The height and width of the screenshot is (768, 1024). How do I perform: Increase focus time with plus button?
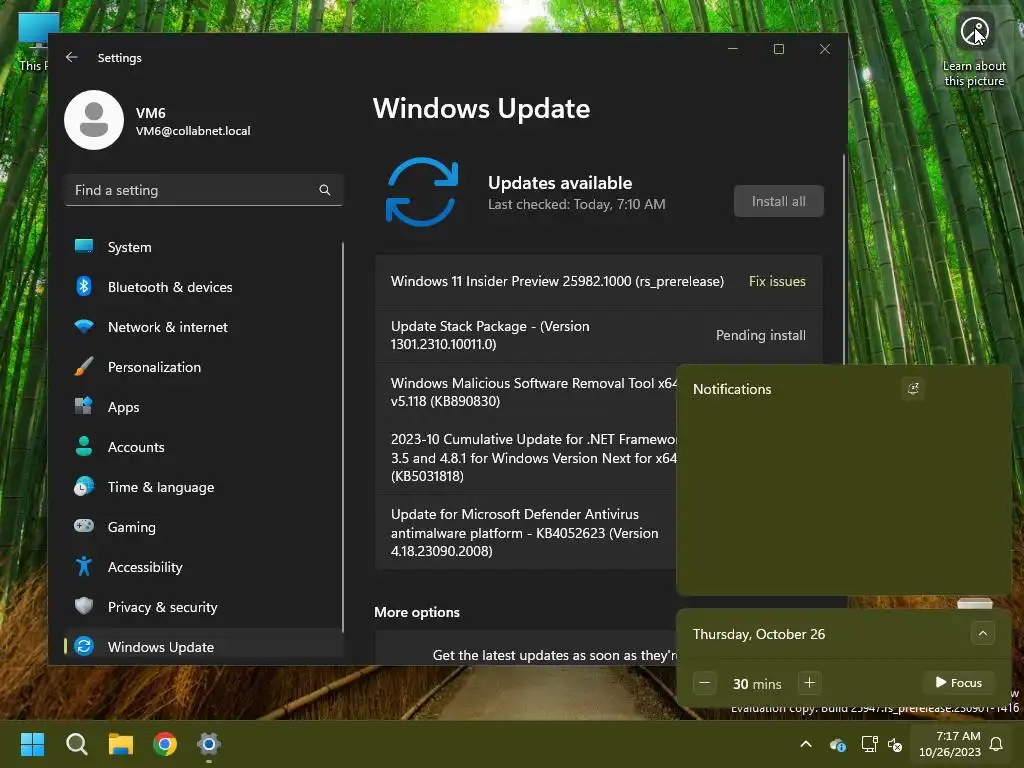coord(809,683)
